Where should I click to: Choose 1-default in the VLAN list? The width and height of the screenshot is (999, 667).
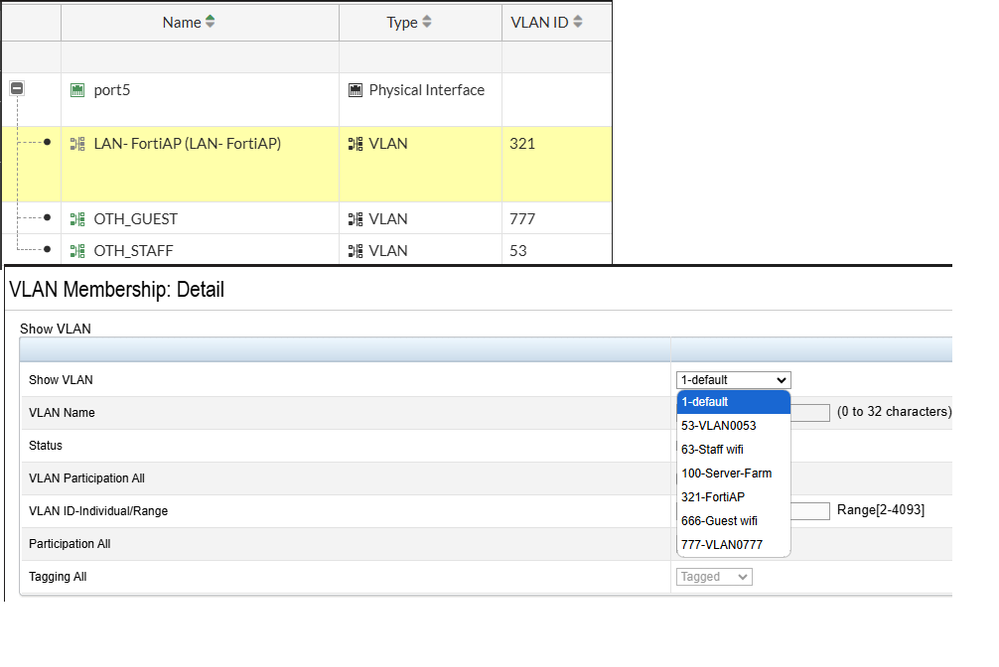coord(733,402)
